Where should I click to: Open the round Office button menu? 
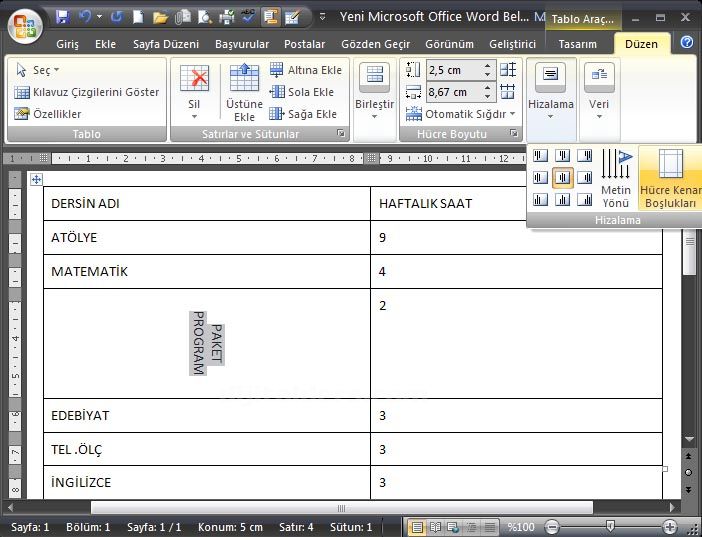[25, 26]
